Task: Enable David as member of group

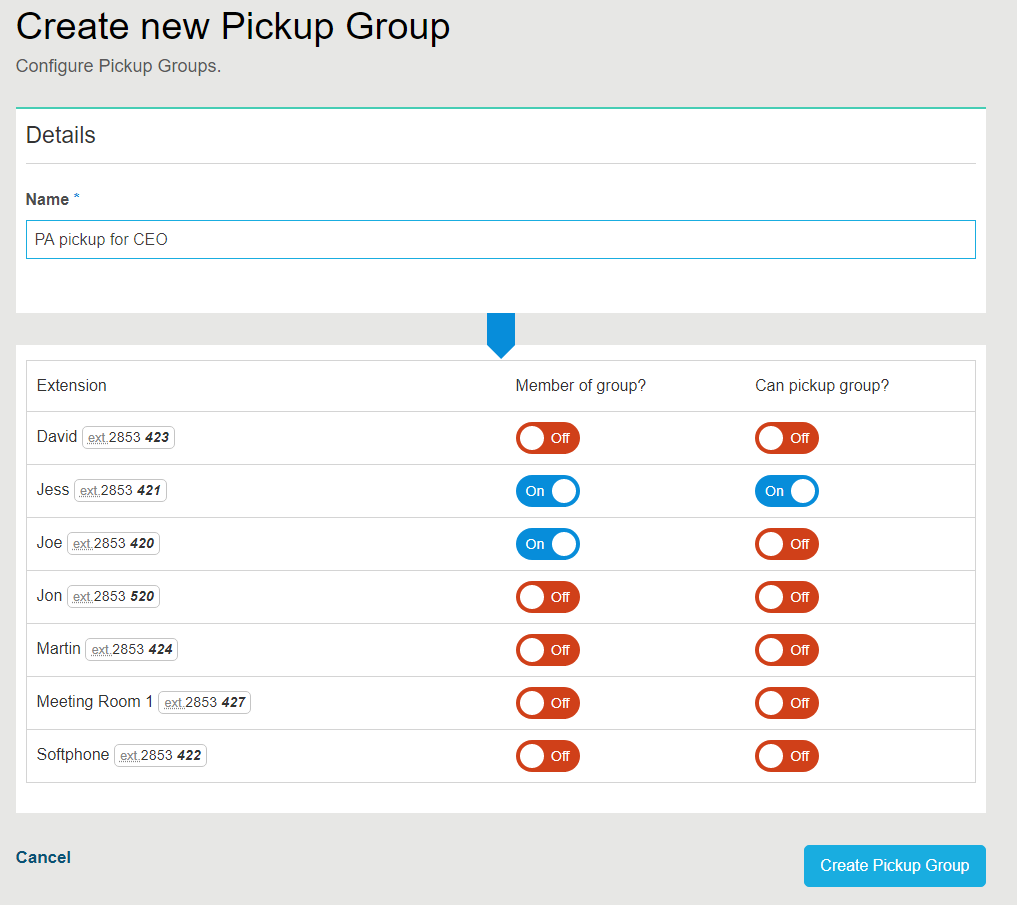Action: point(547,438)
